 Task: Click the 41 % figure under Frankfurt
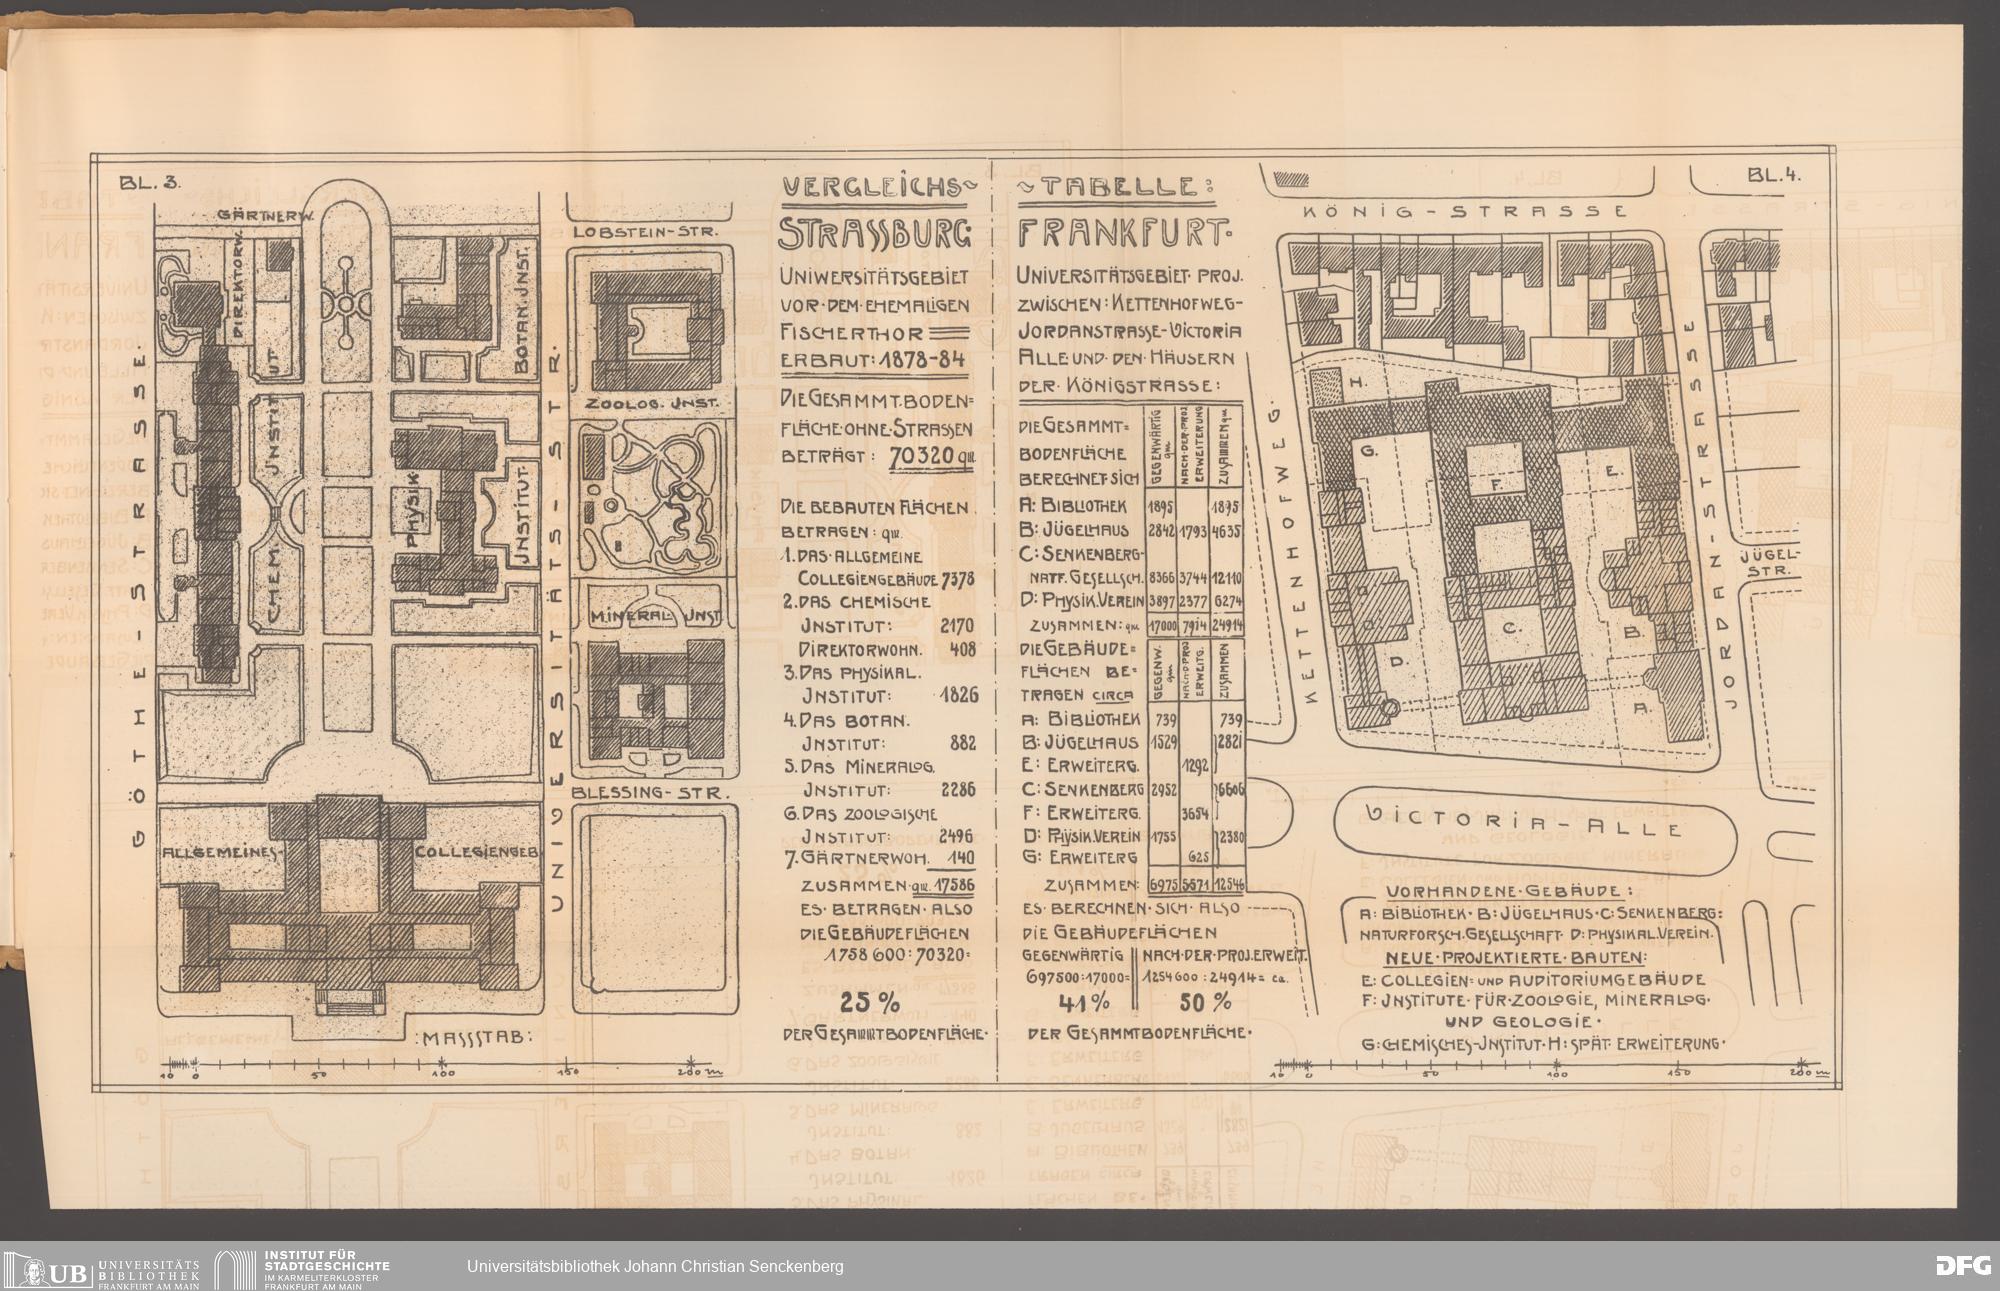coord(1084,1002)
